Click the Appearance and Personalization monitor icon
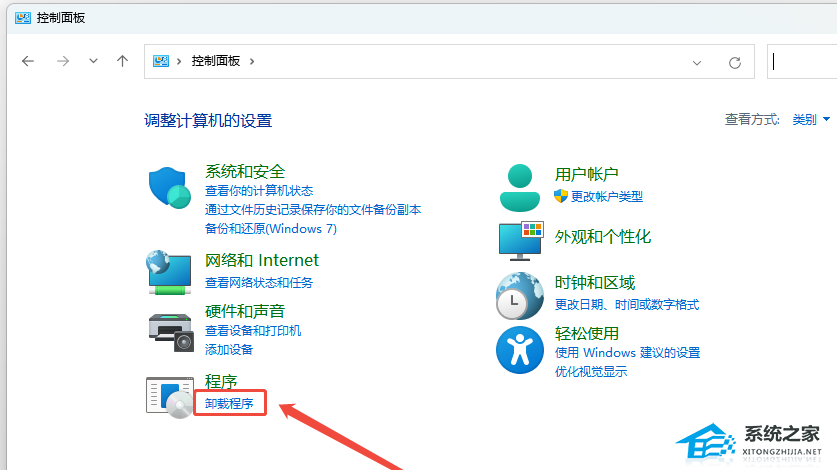 [521, 241]
